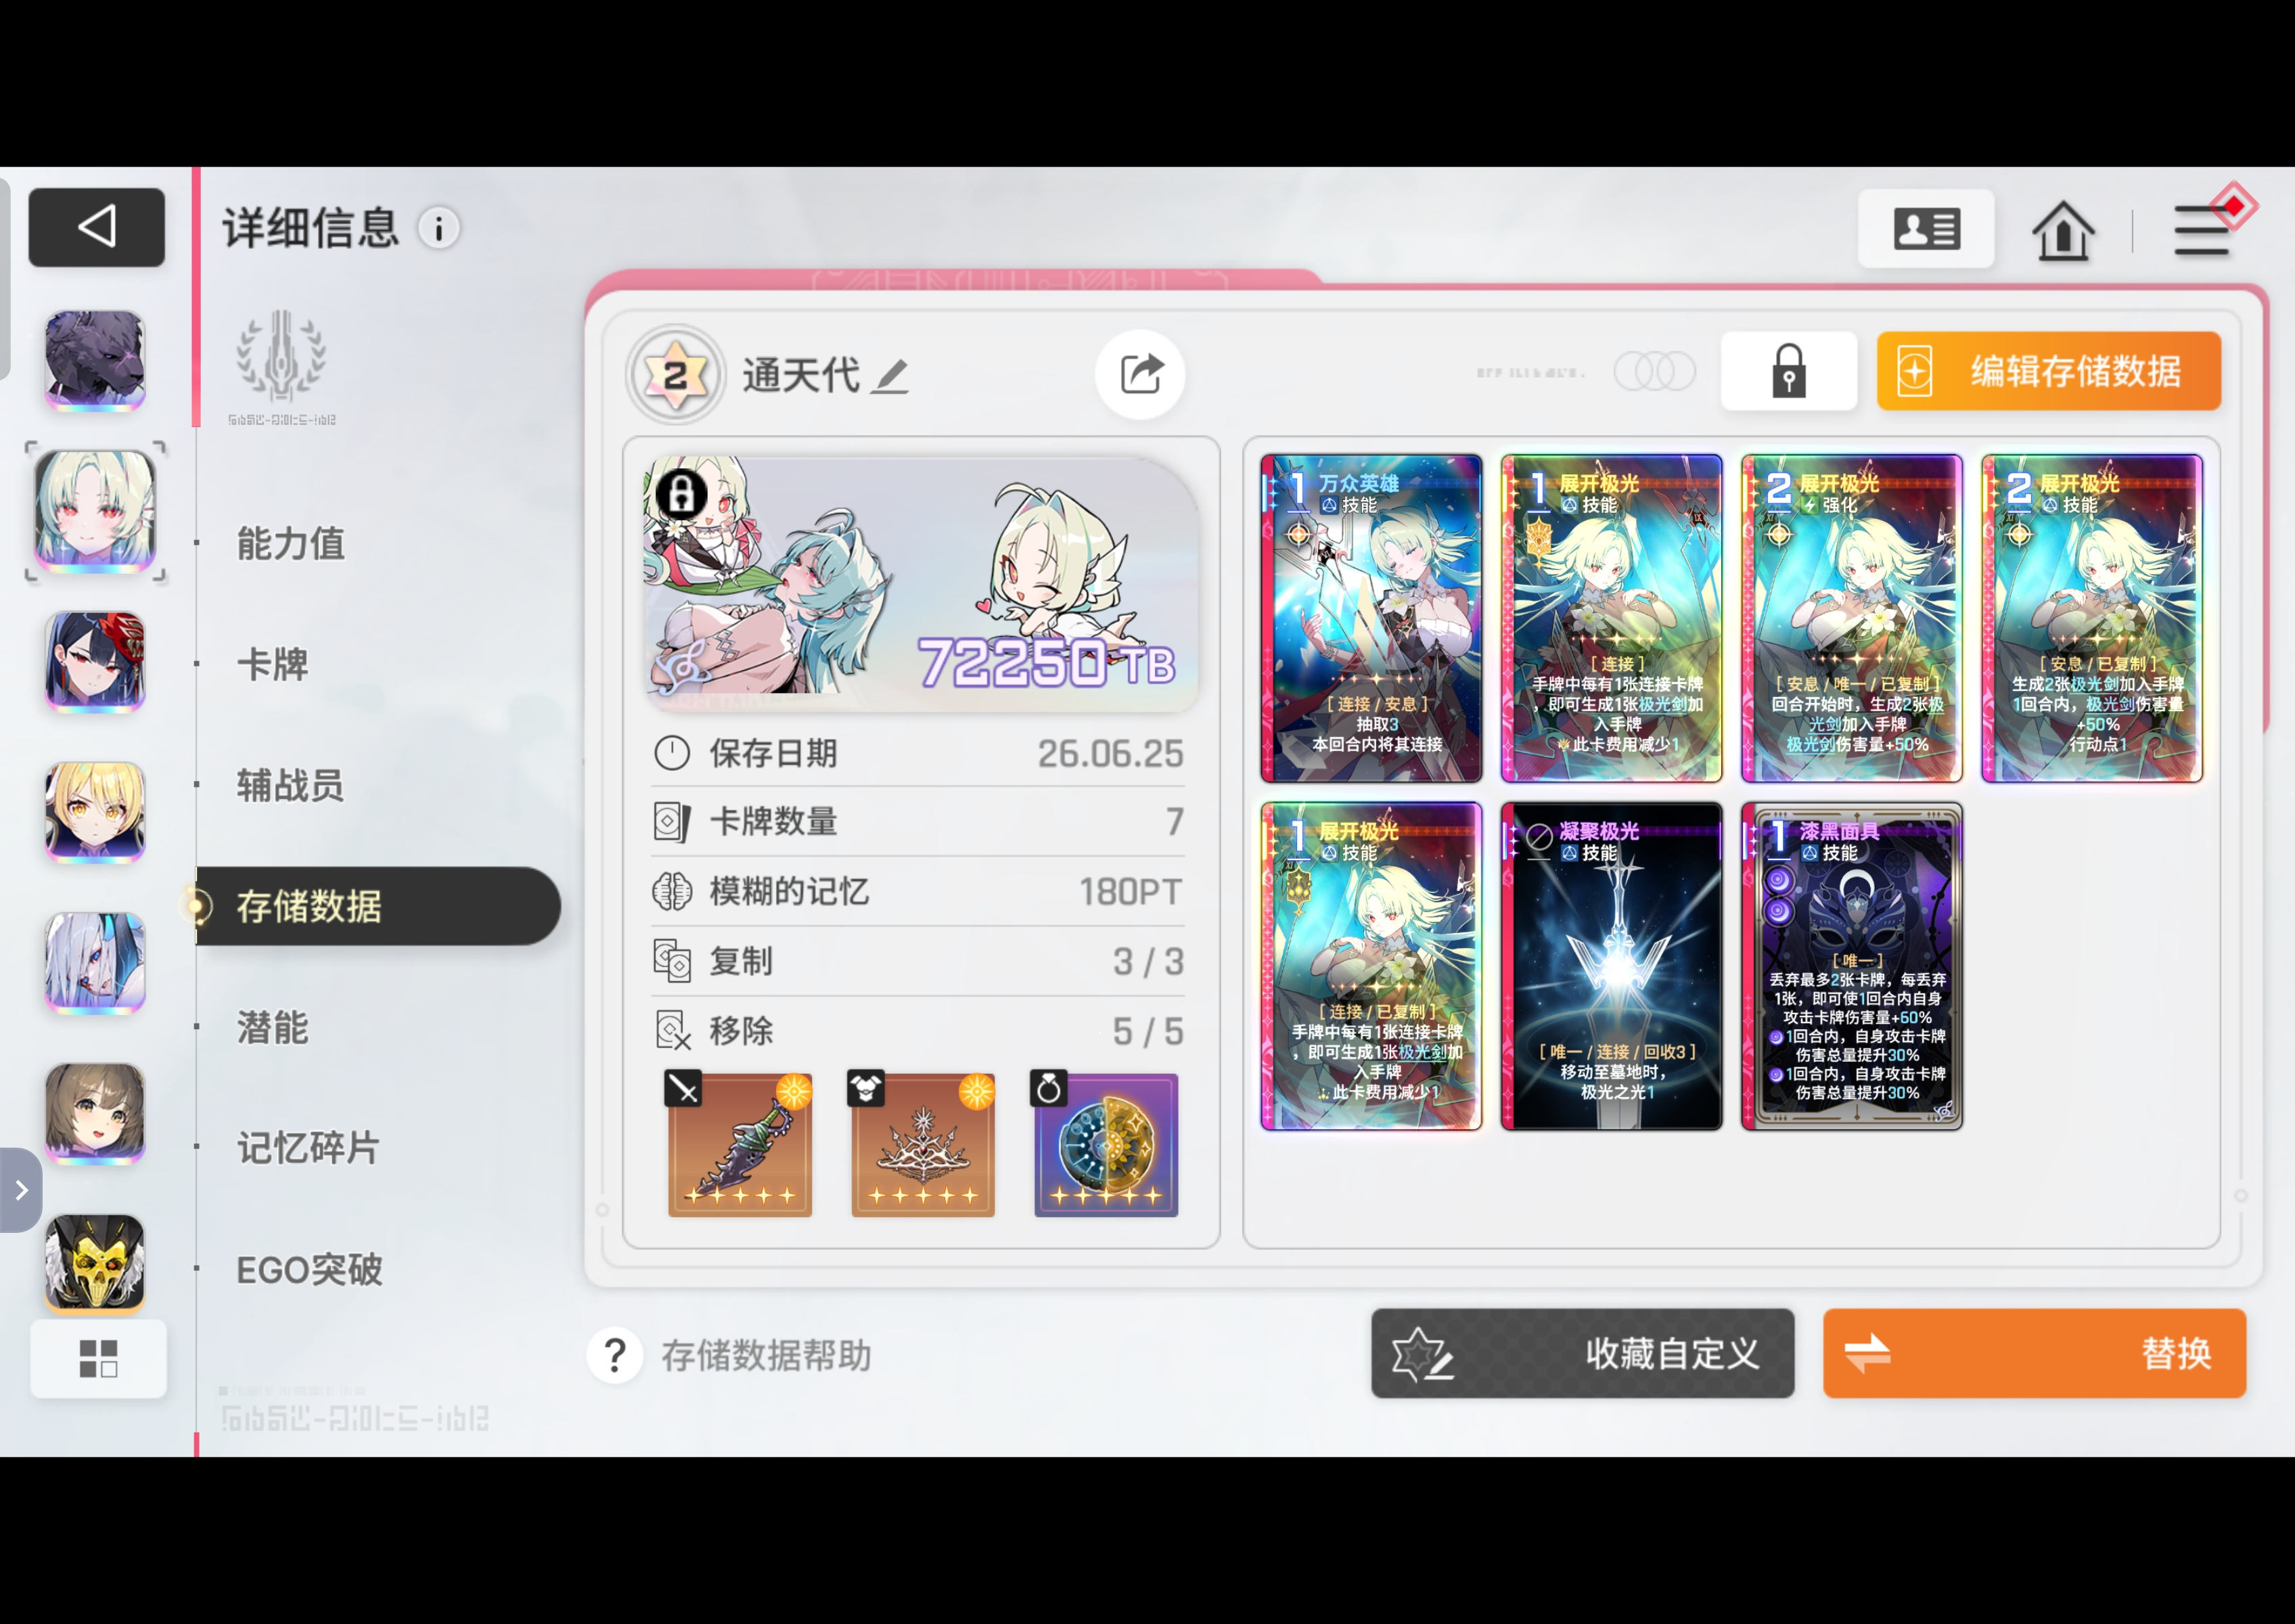Click the lock badge on the banner
The width and height of the screenshot is (2295, 1624).
682,494
